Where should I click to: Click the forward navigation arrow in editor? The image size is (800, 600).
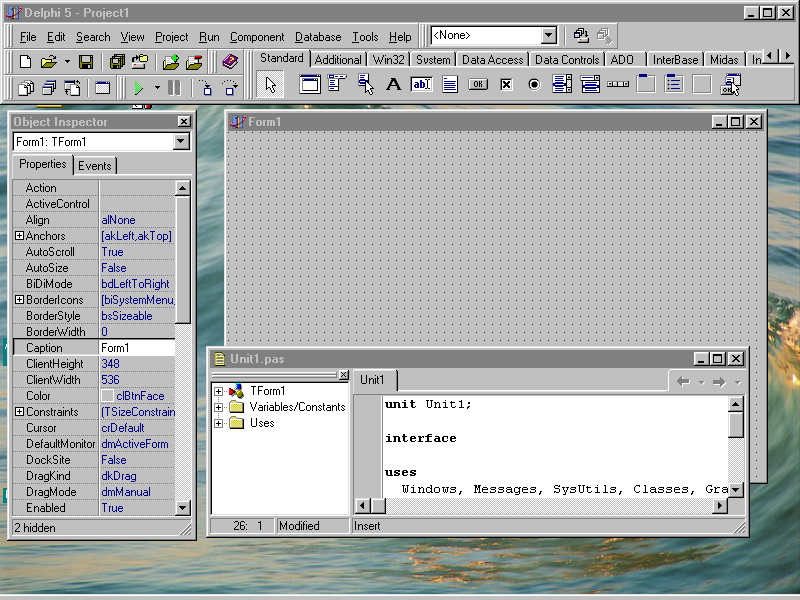(x=719, y=382)
